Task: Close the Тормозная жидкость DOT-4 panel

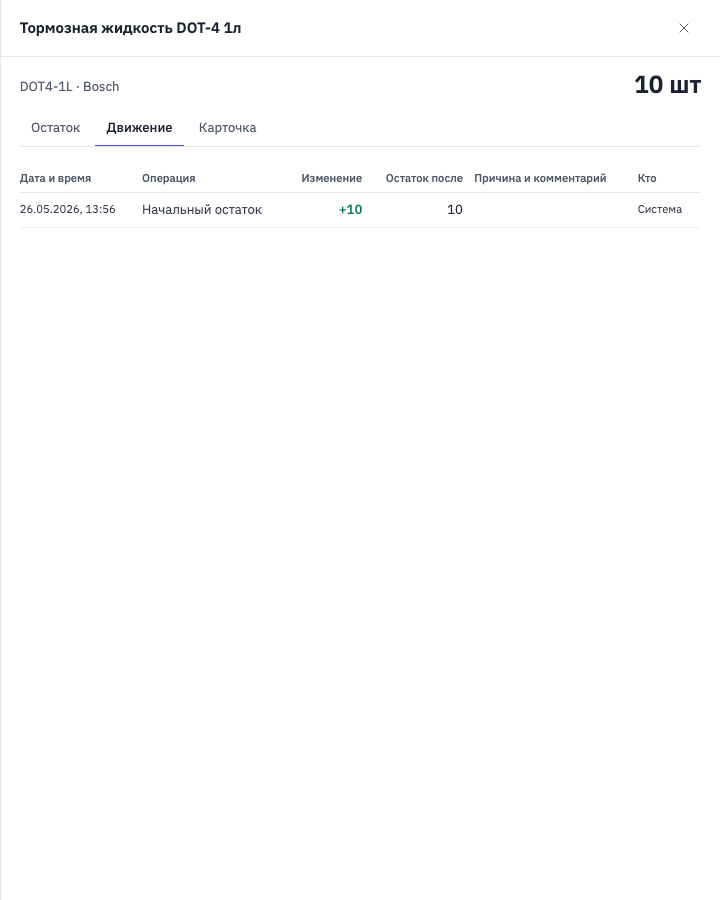Action: 683,28
